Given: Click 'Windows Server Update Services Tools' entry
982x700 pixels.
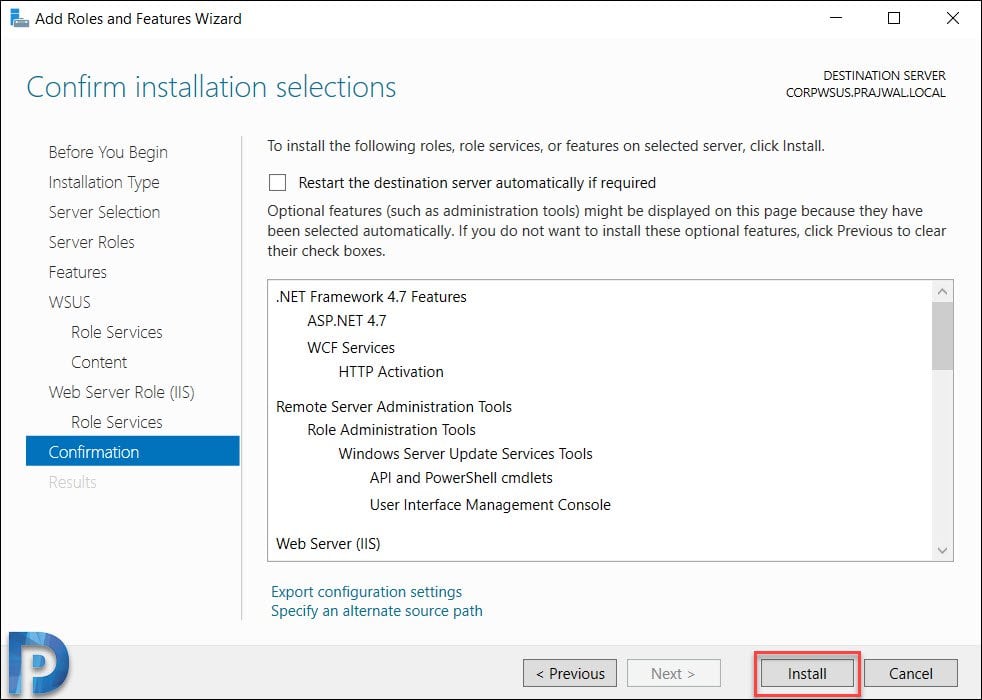Looking at the screenshot, I should tap(465, 454).
